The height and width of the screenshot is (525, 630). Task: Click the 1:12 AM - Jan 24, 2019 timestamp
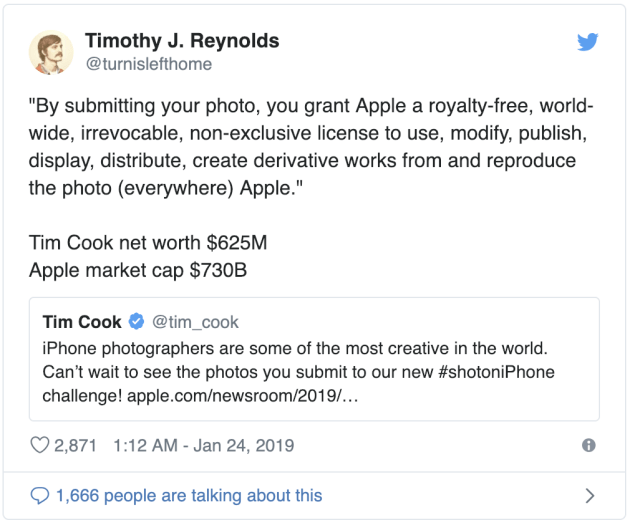(202, 445)
